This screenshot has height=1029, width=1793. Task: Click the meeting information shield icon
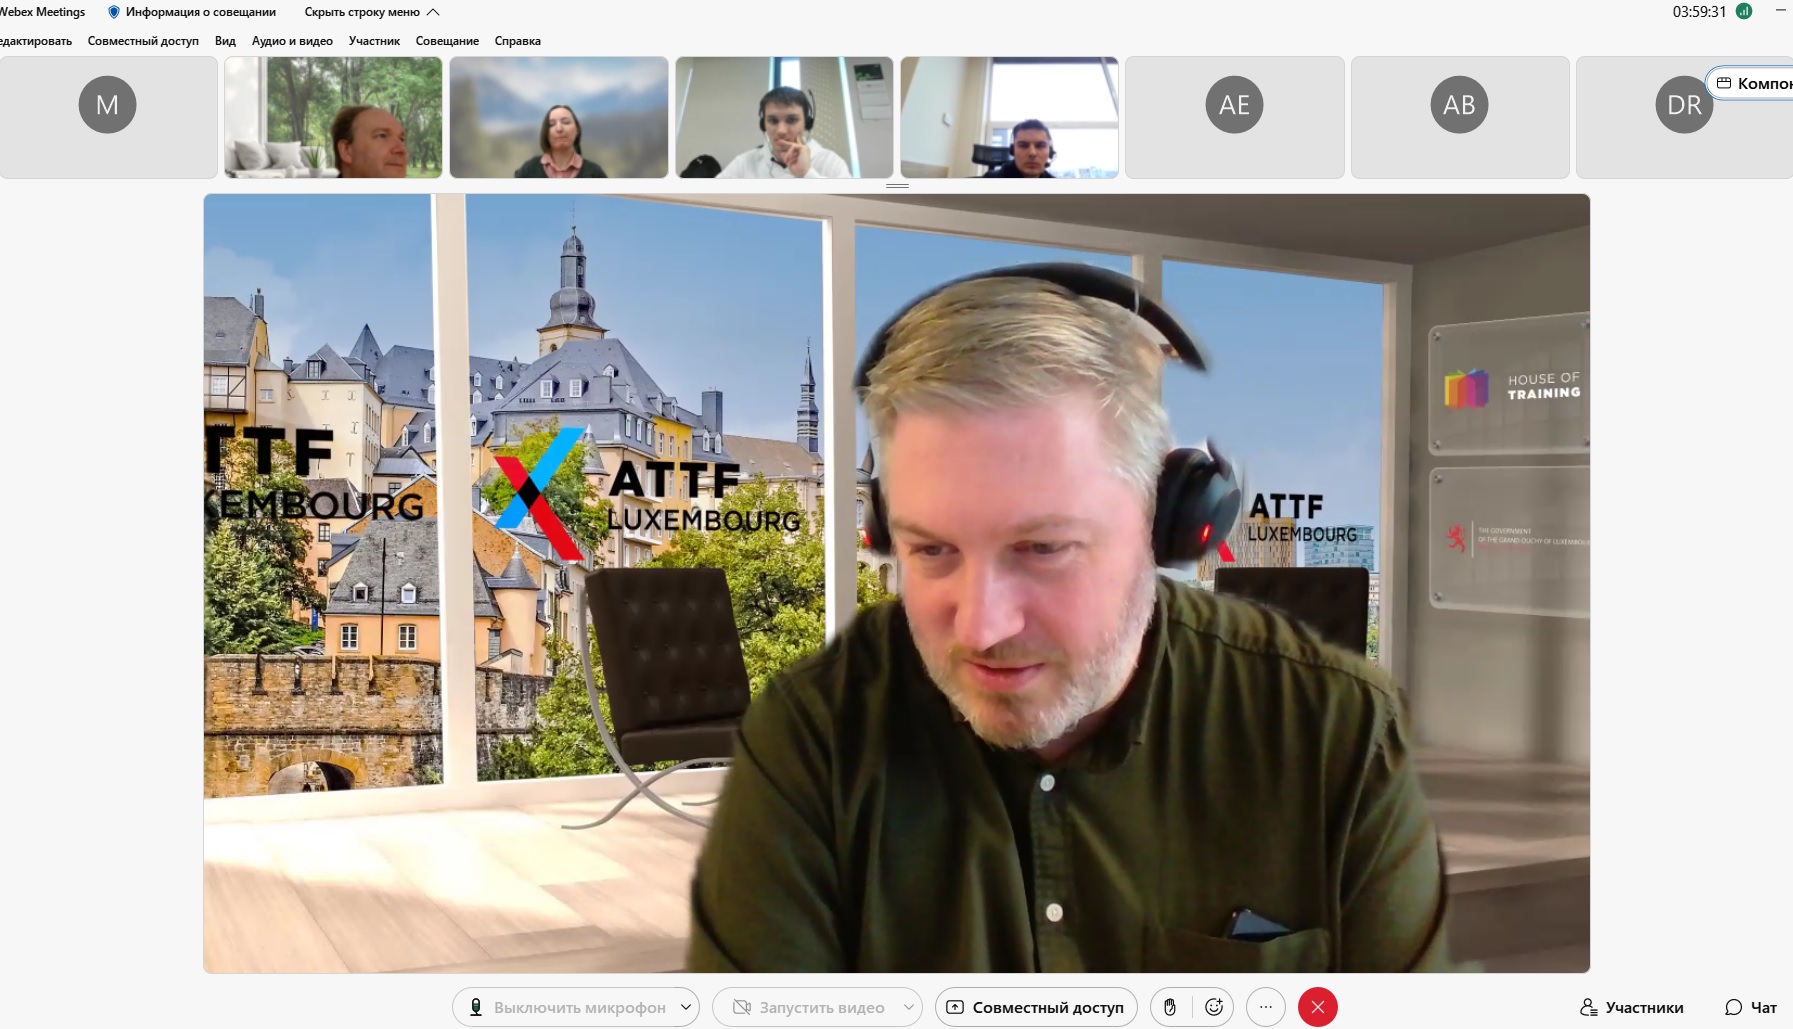tap(114, 12)
